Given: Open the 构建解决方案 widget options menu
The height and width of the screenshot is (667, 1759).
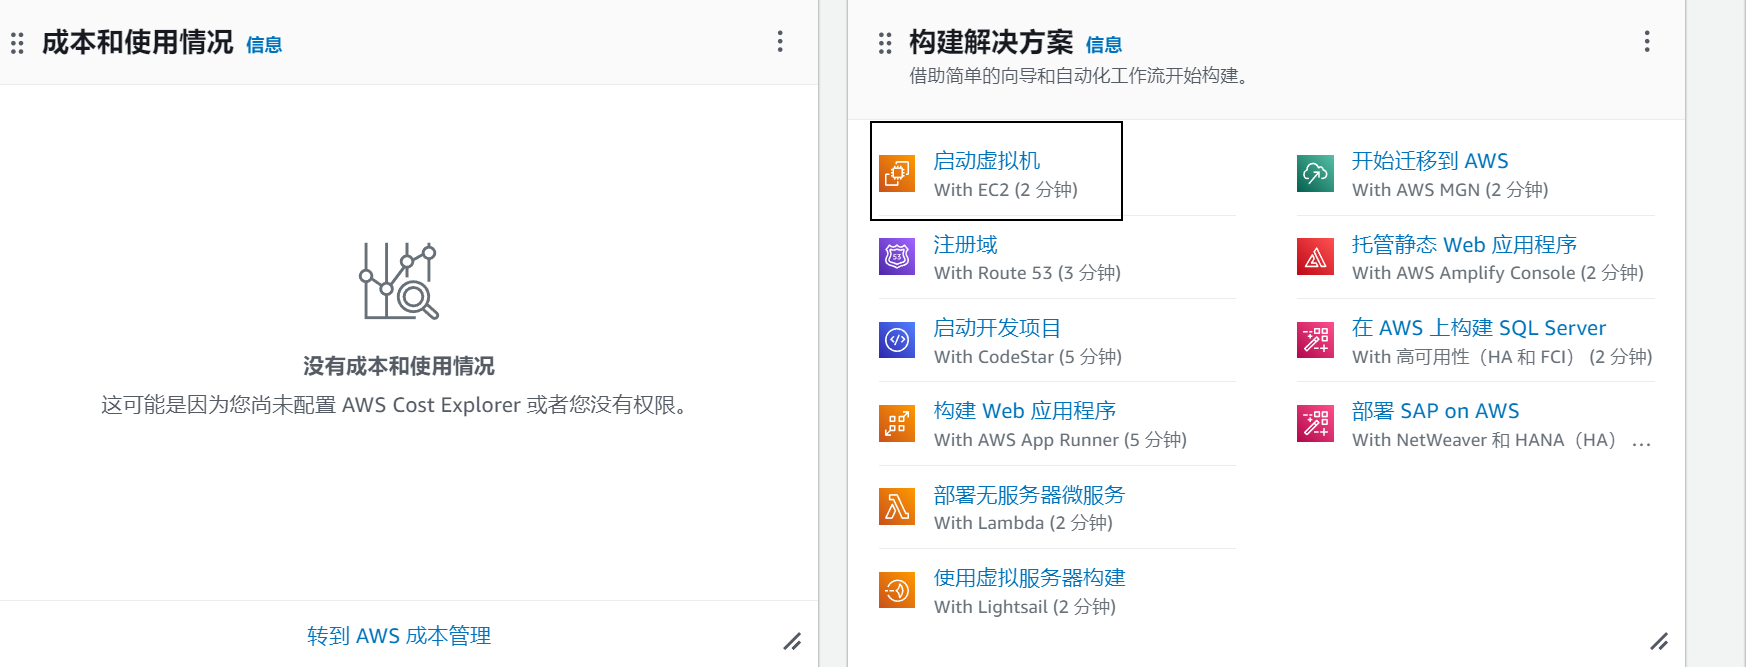Looking at the screenshot, I should (1646, 42).
